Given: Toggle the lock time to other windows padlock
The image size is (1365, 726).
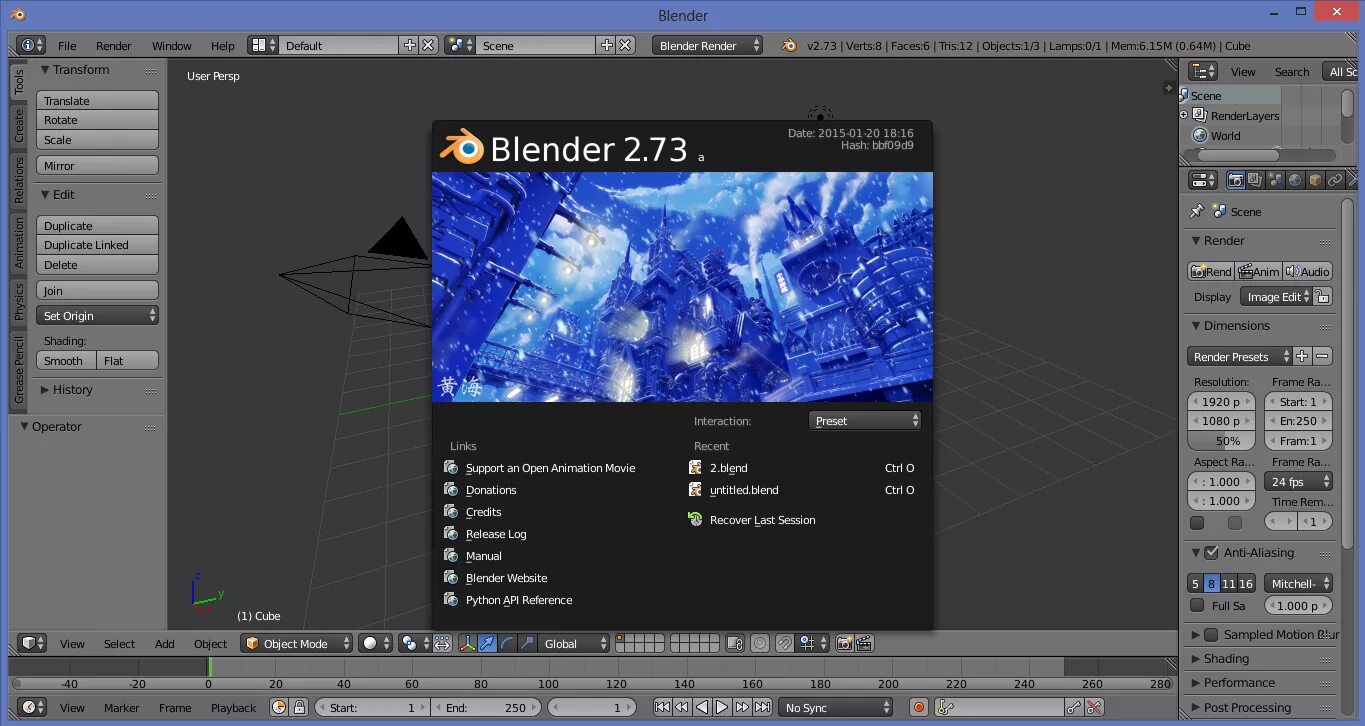Looking at the screenshot, I should pos(299,707).
